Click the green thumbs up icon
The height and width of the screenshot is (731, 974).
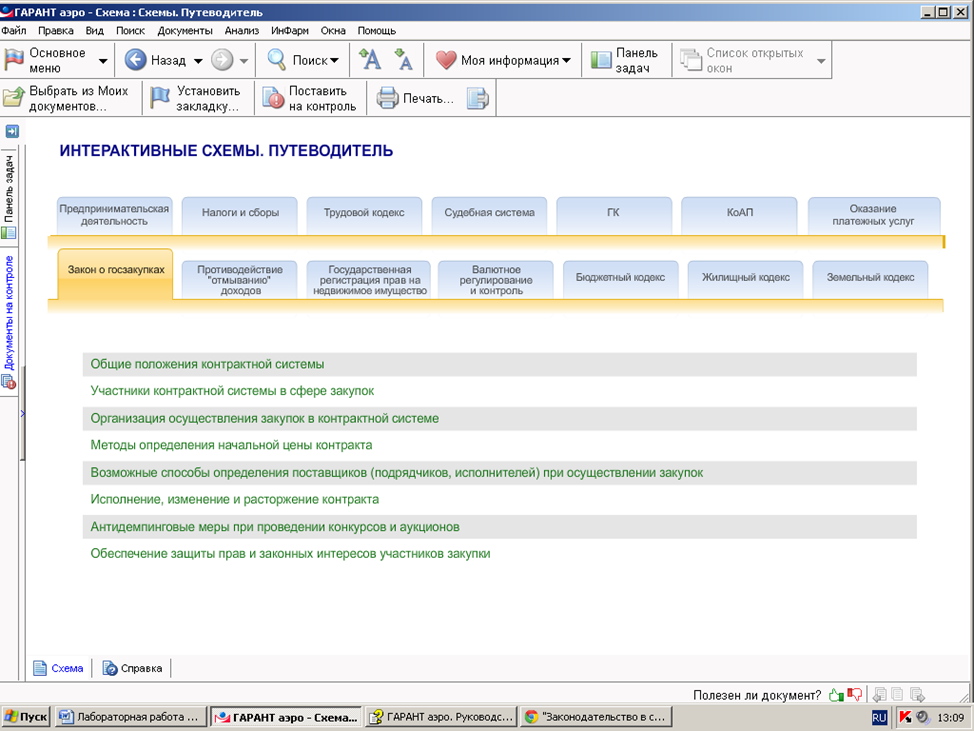coord(836,695)
